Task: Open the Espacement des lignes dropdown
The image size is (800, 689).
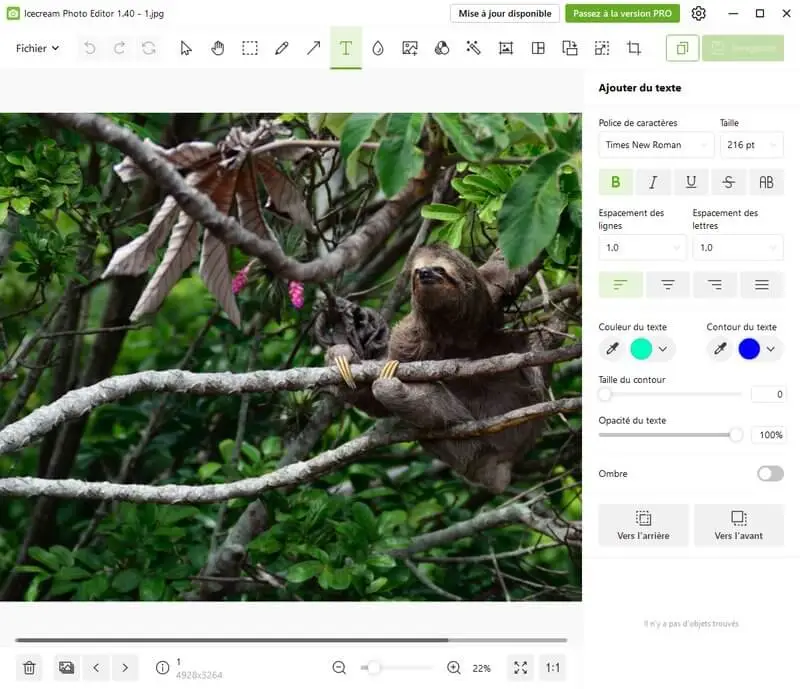Action: [x=642, y=248]
